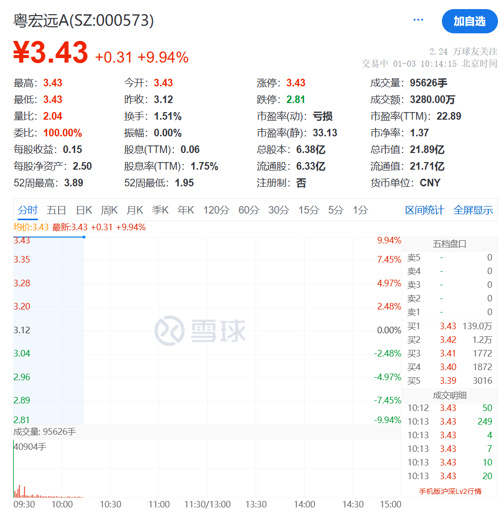Switch to the 日K chart tab
The image size is (500, 512).
(x=84, y=210)
